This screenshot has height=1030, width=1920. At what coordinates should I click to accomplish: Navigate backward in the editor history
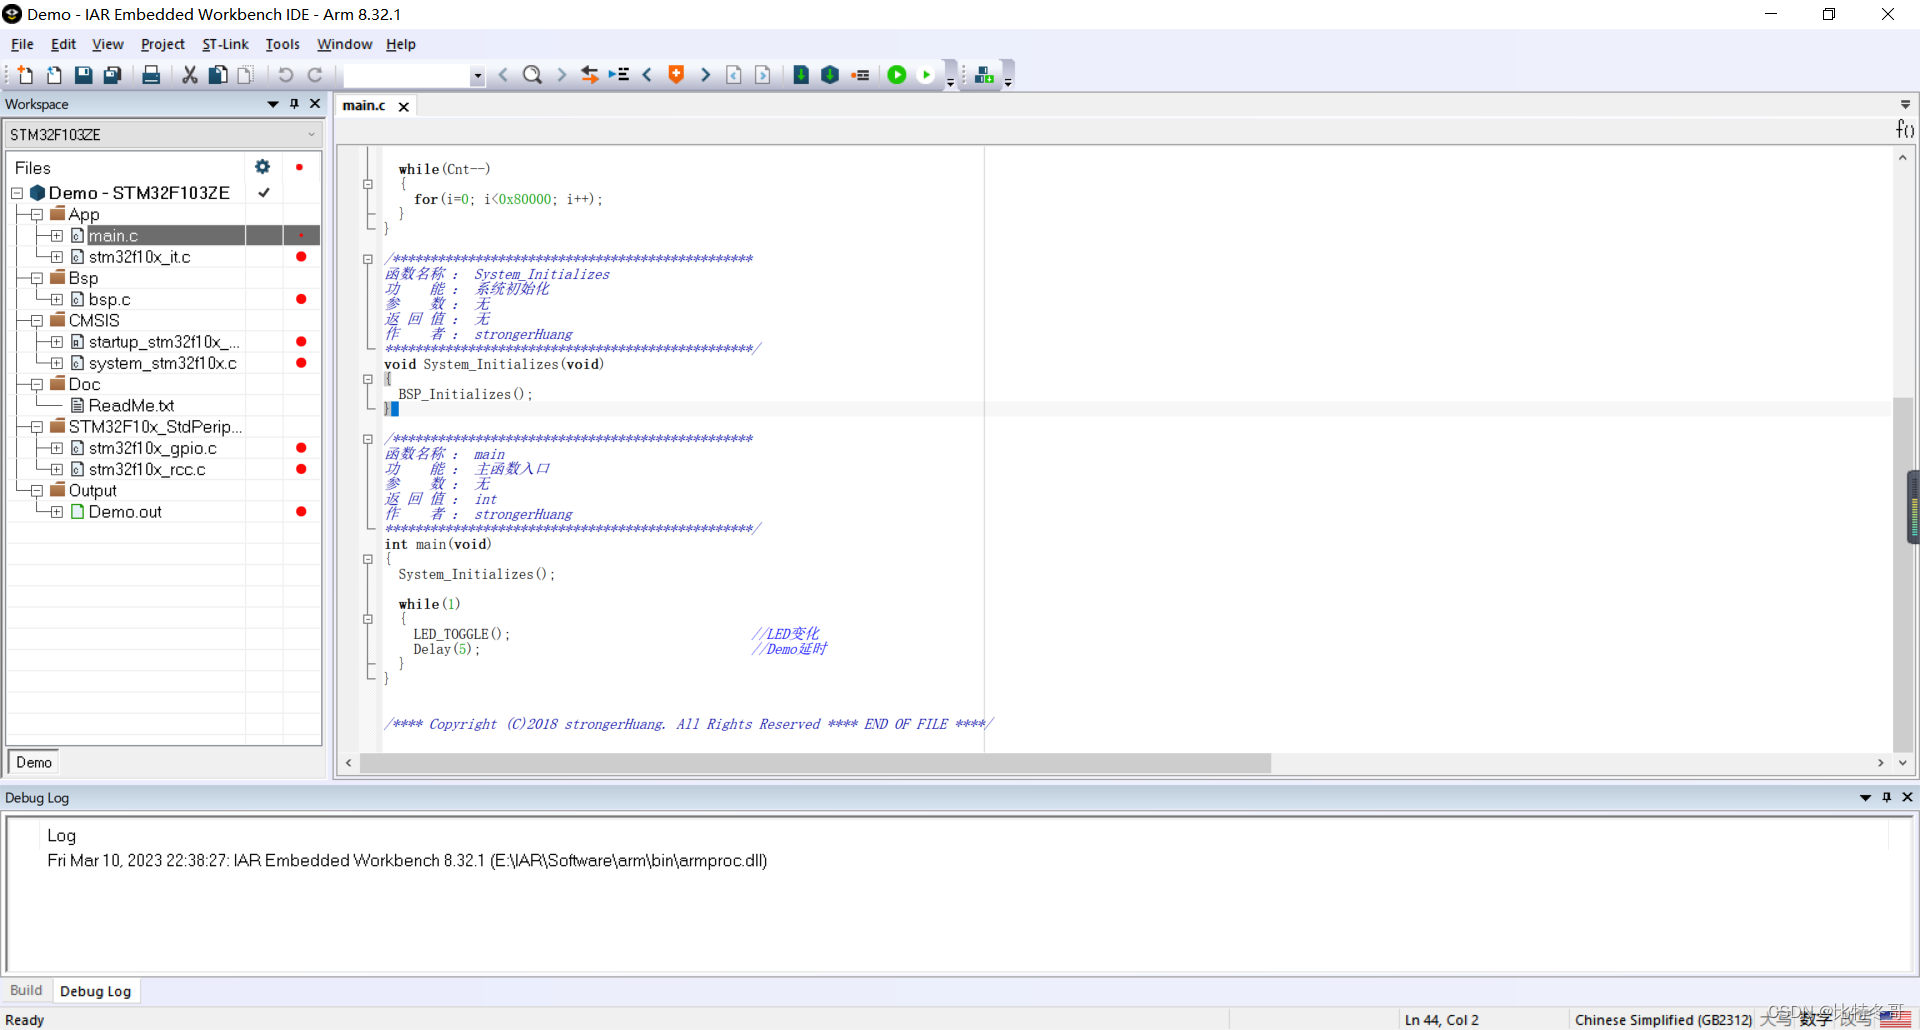click(734, 75)
